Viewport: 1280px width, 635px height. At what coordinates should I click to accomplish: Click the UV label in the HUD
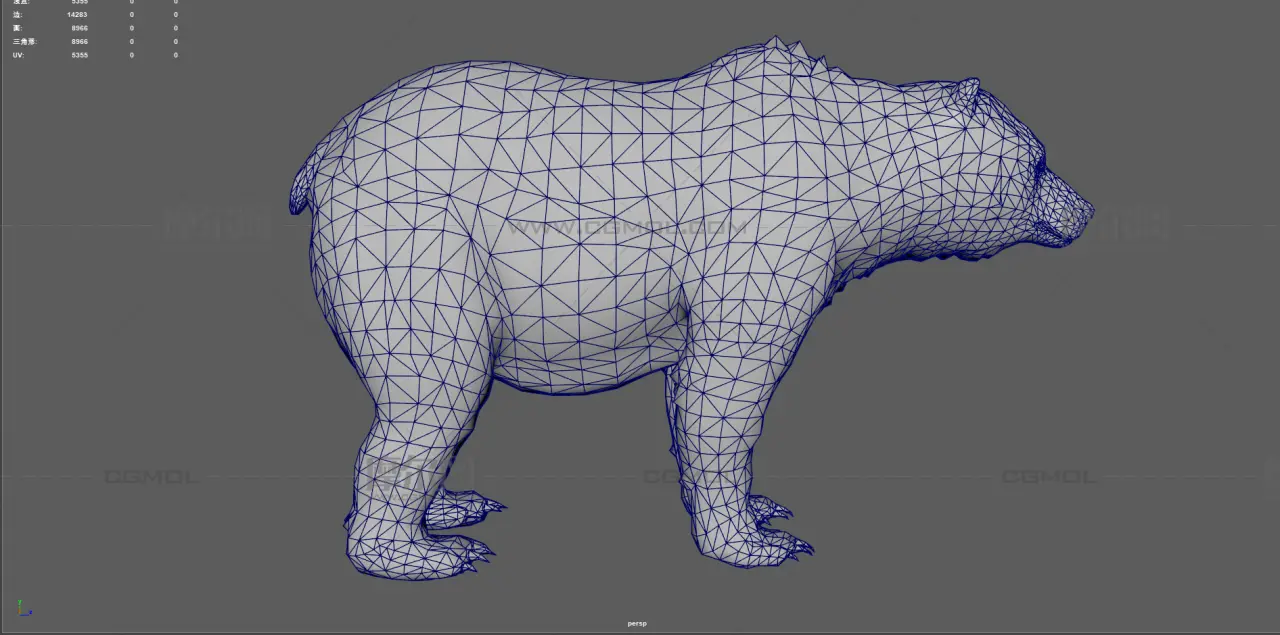[x=18, y=55]
